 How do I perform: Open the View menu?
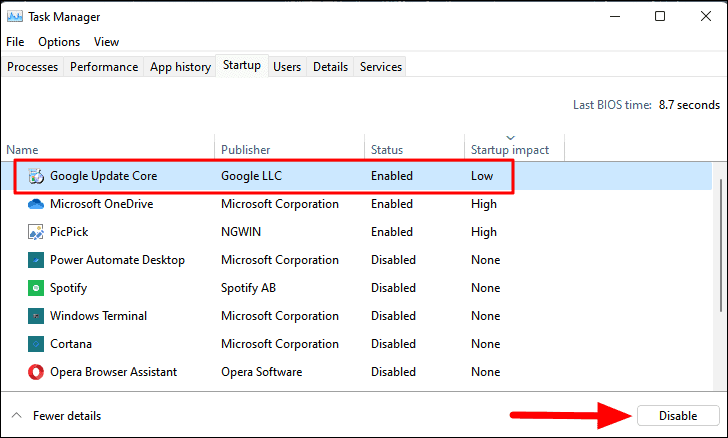tap(106, 42)
